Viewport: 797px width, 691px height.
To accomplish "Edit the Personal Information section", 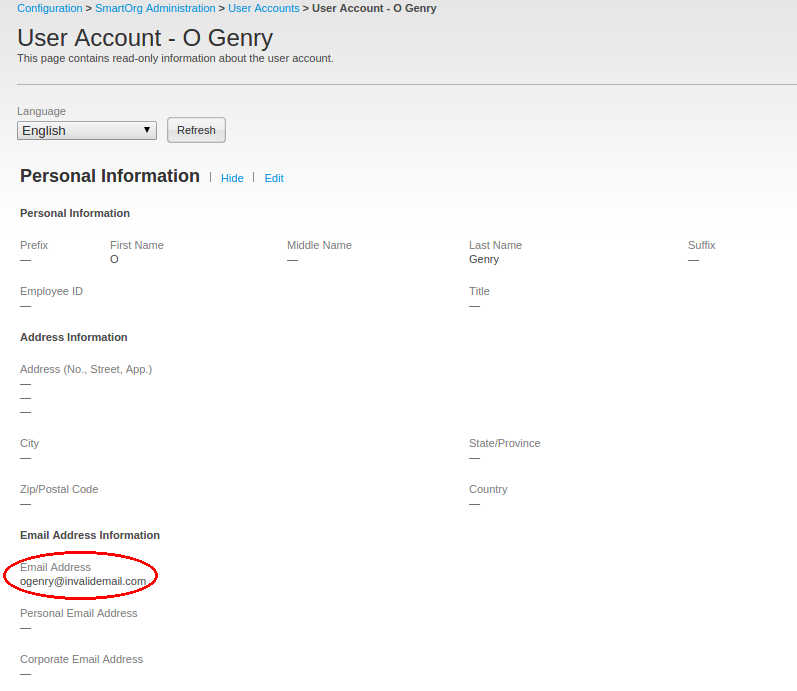I will (x=274, y=178).
